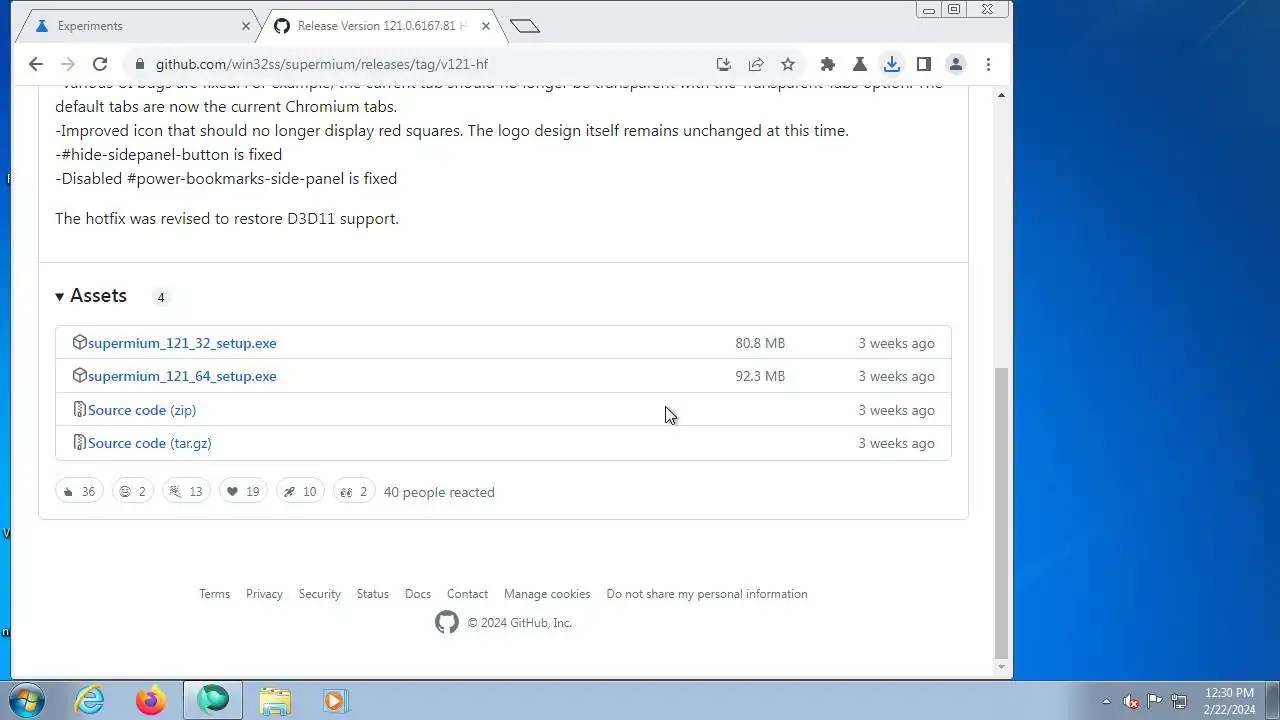Click the Supermium taskbar button
Viewport: 1280px width, 720px height.
(212, 700)
